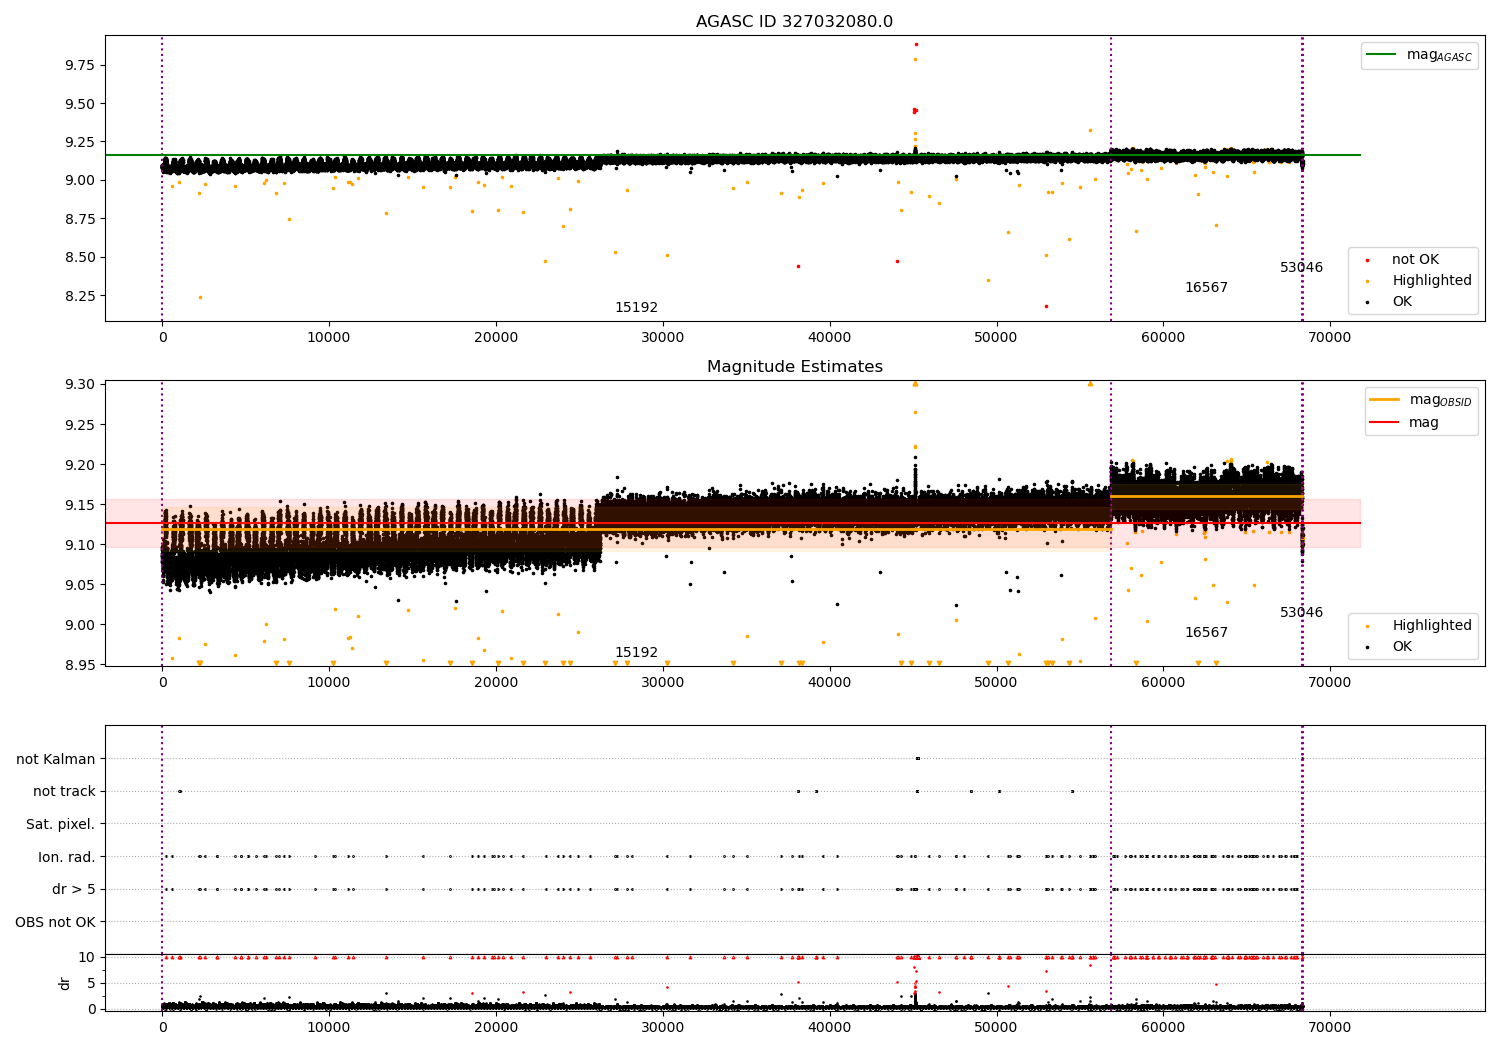Click the '9.75' y-tick in the top plot
1500x1050 pixels.
[x=81, y=66]
